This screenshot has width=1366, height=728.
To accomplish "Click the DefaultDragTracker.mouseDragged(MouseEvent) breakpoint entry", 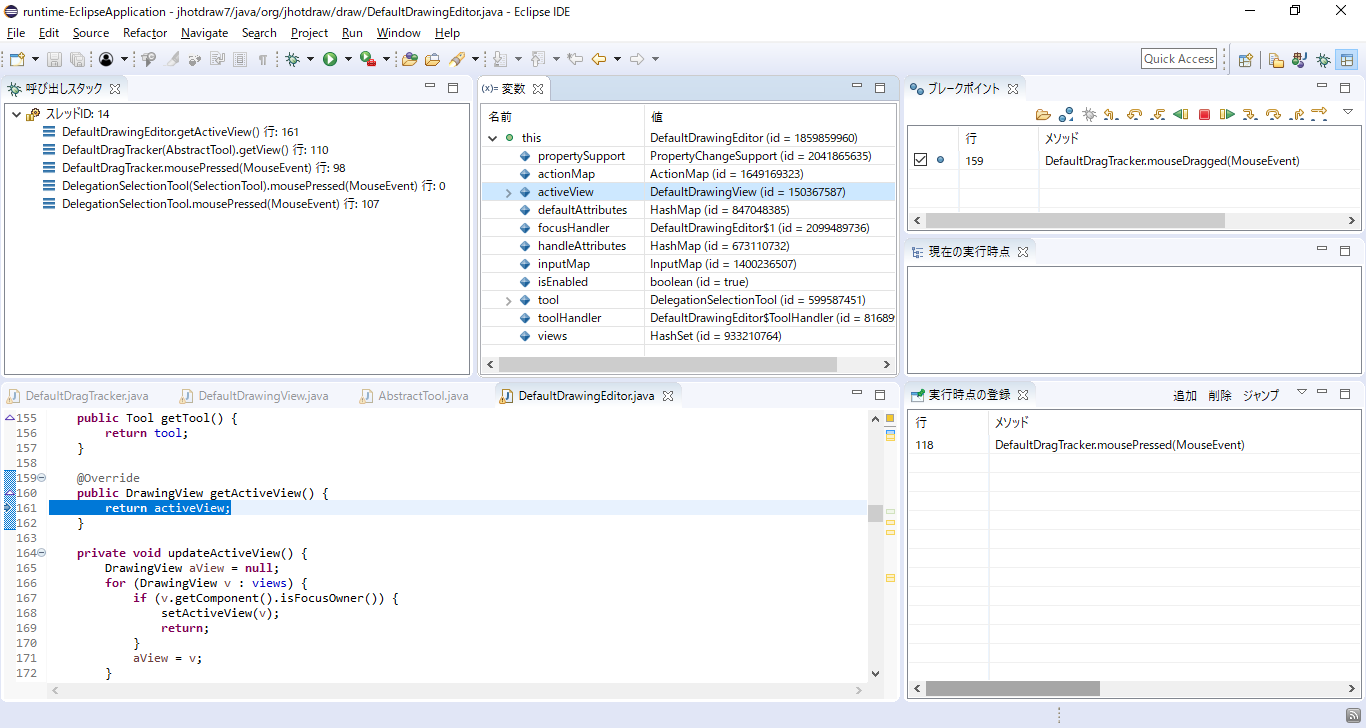I will click(x=1172, y=160).
